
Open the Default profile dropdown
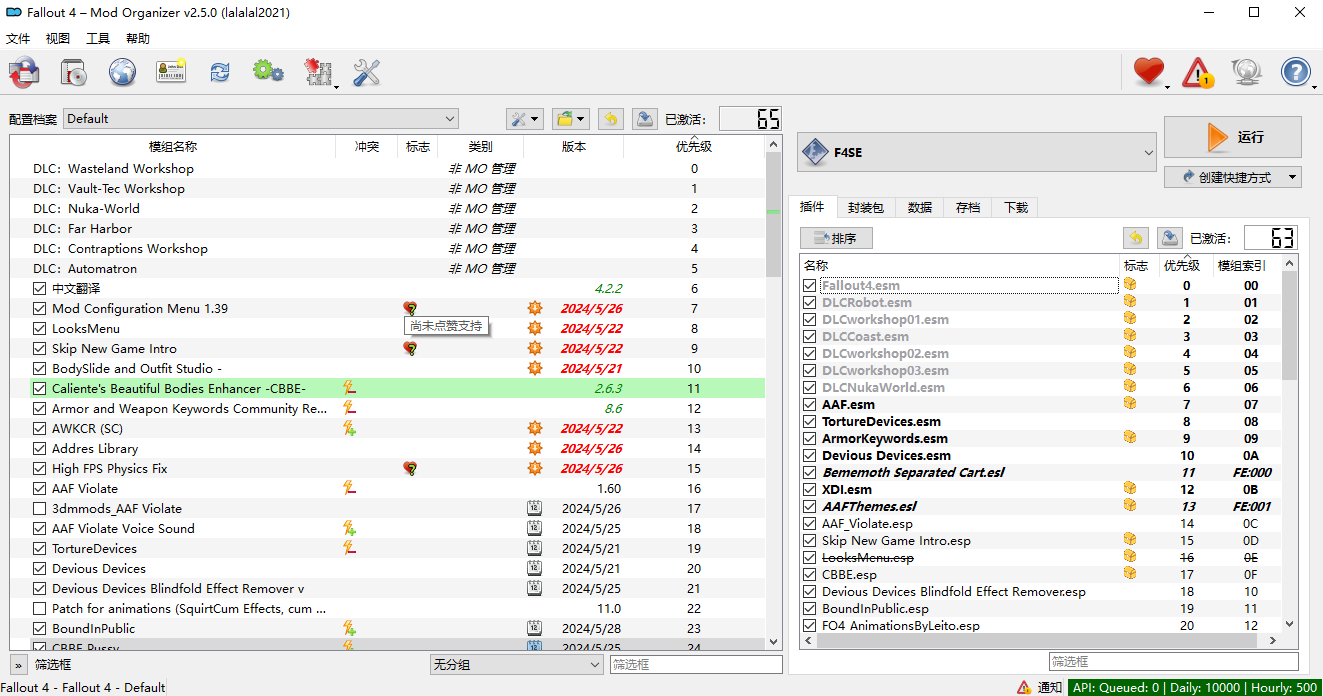(x=260, y=118)
